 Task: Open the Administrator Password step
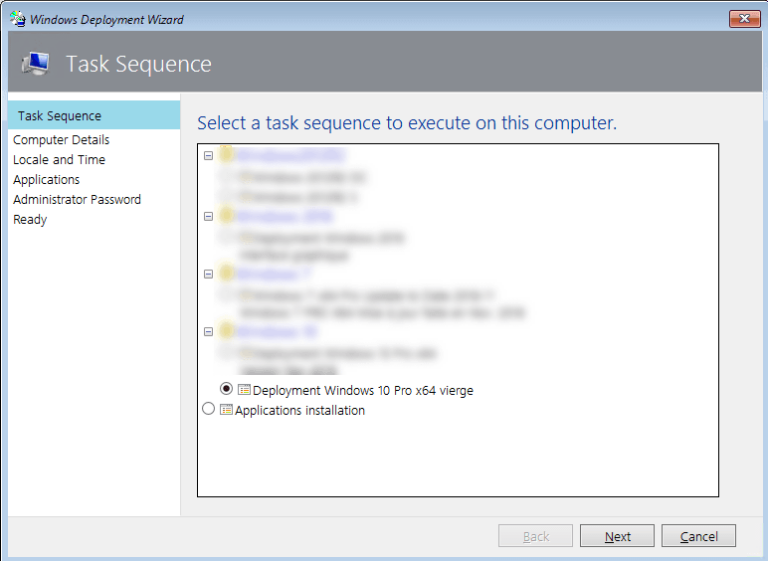click(77, 200)
